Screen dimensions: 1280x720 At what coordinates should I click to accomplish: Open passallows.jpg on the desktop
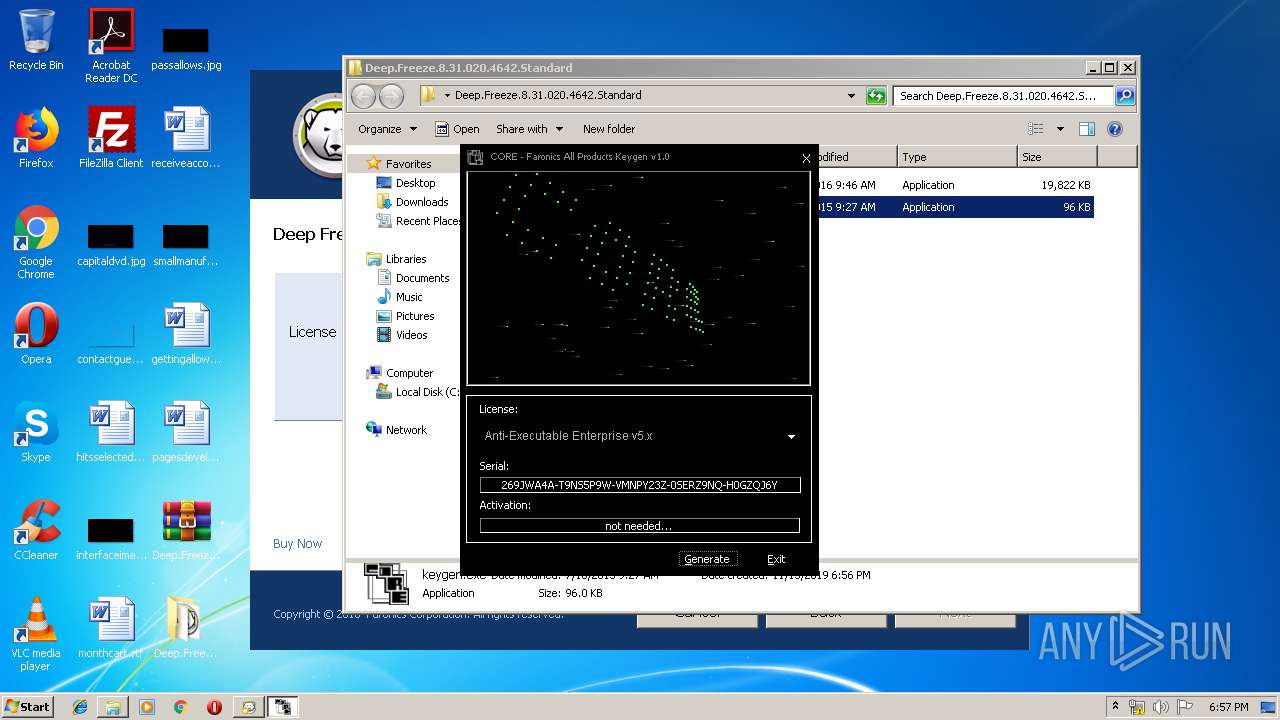pos(186,48)
